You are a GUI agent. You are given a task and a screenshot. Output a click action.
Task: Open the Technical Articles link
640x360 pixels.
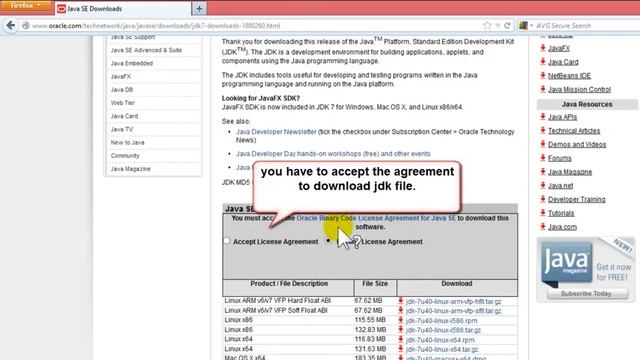click(x=574, y=131)
